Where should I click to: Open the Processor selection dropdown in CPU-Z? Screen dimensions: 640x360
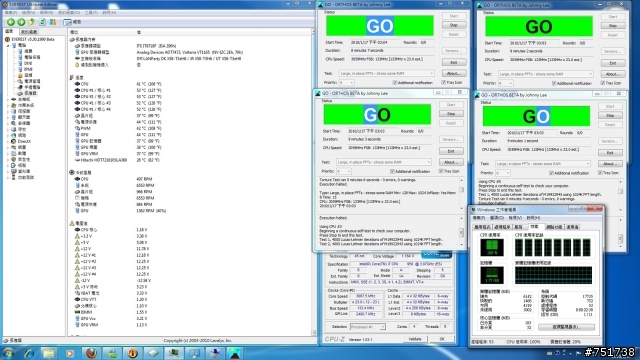(x=367, y=327)
